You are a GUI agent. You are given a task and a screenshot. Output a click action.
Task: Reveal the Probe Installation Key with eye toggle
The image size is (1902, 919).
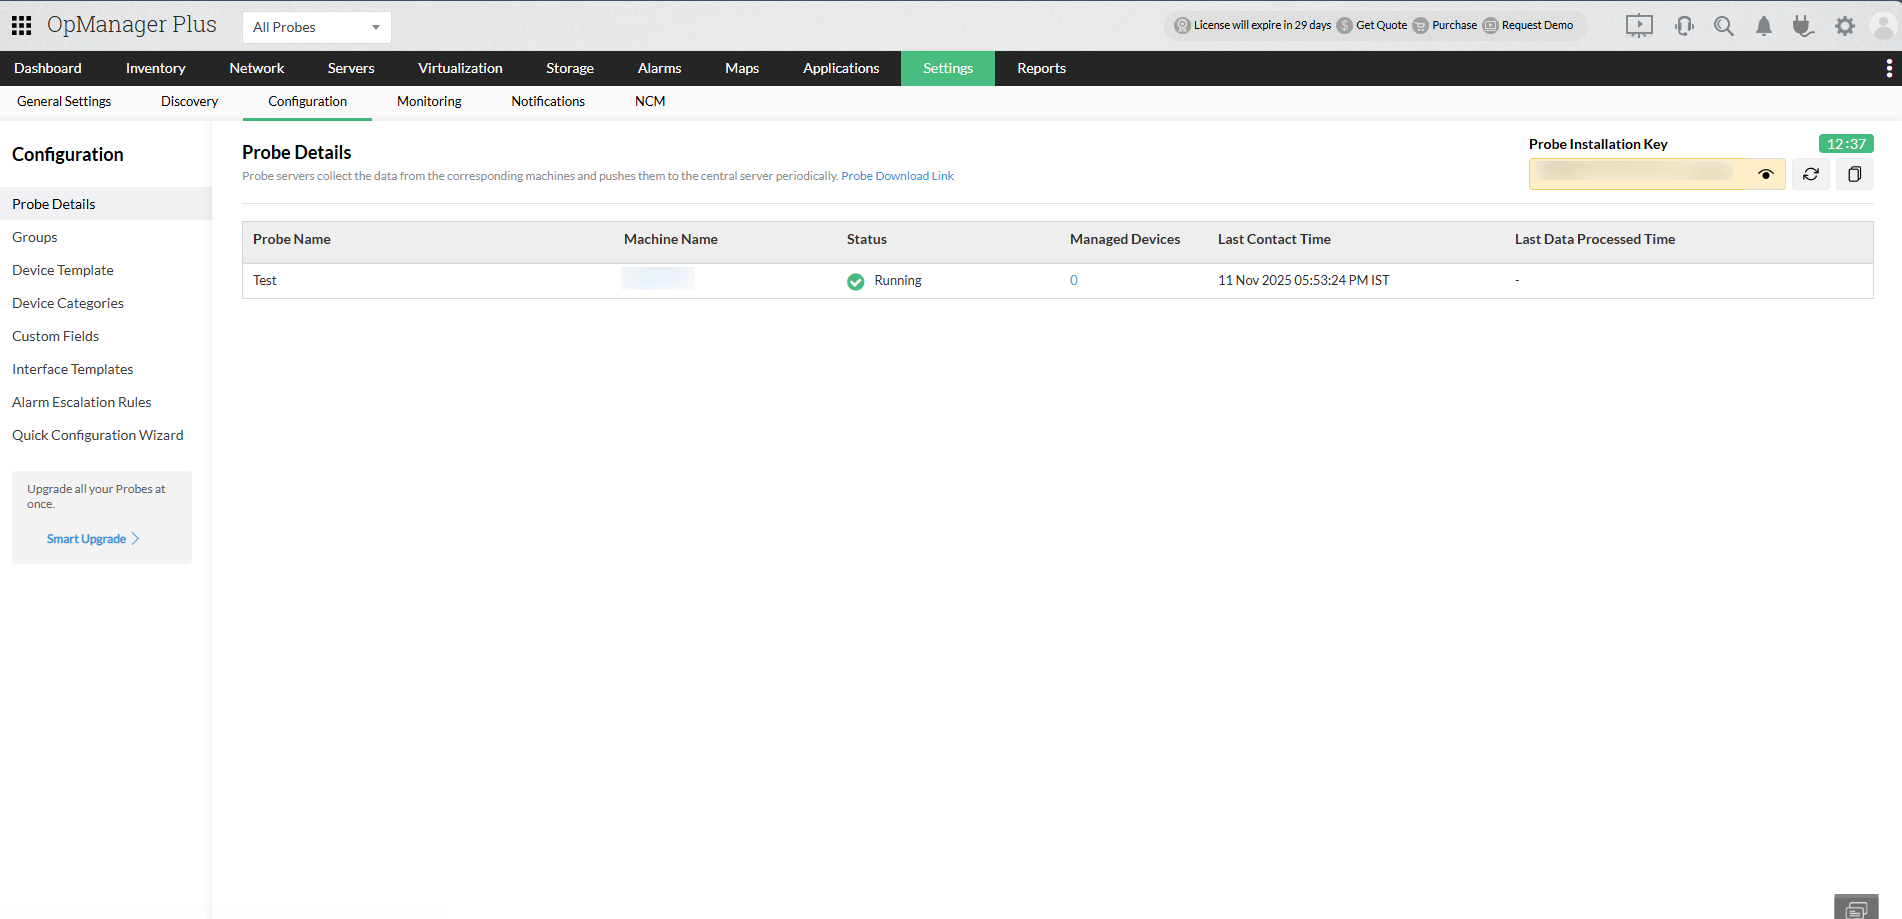pyautogui.click(x=1766, y=173)
